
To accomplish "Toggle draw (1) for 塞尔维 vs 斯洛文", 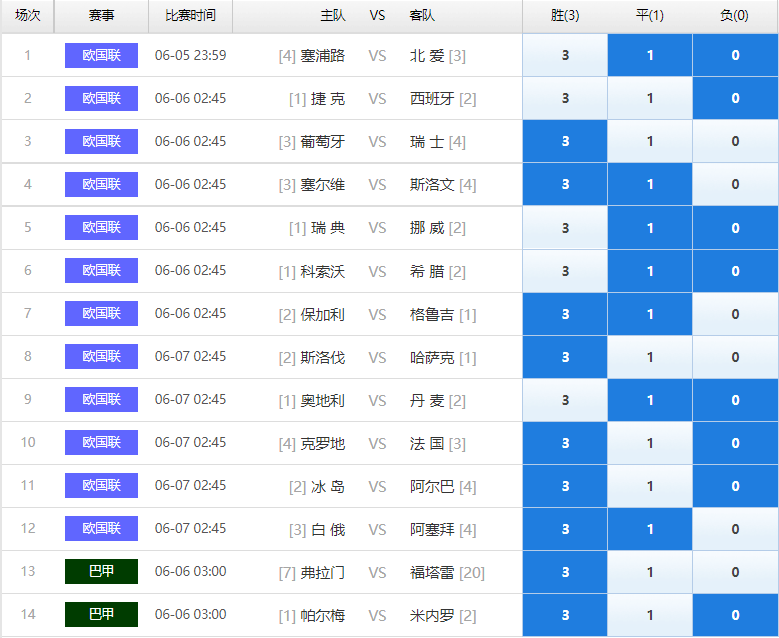I will click(650, 184).
